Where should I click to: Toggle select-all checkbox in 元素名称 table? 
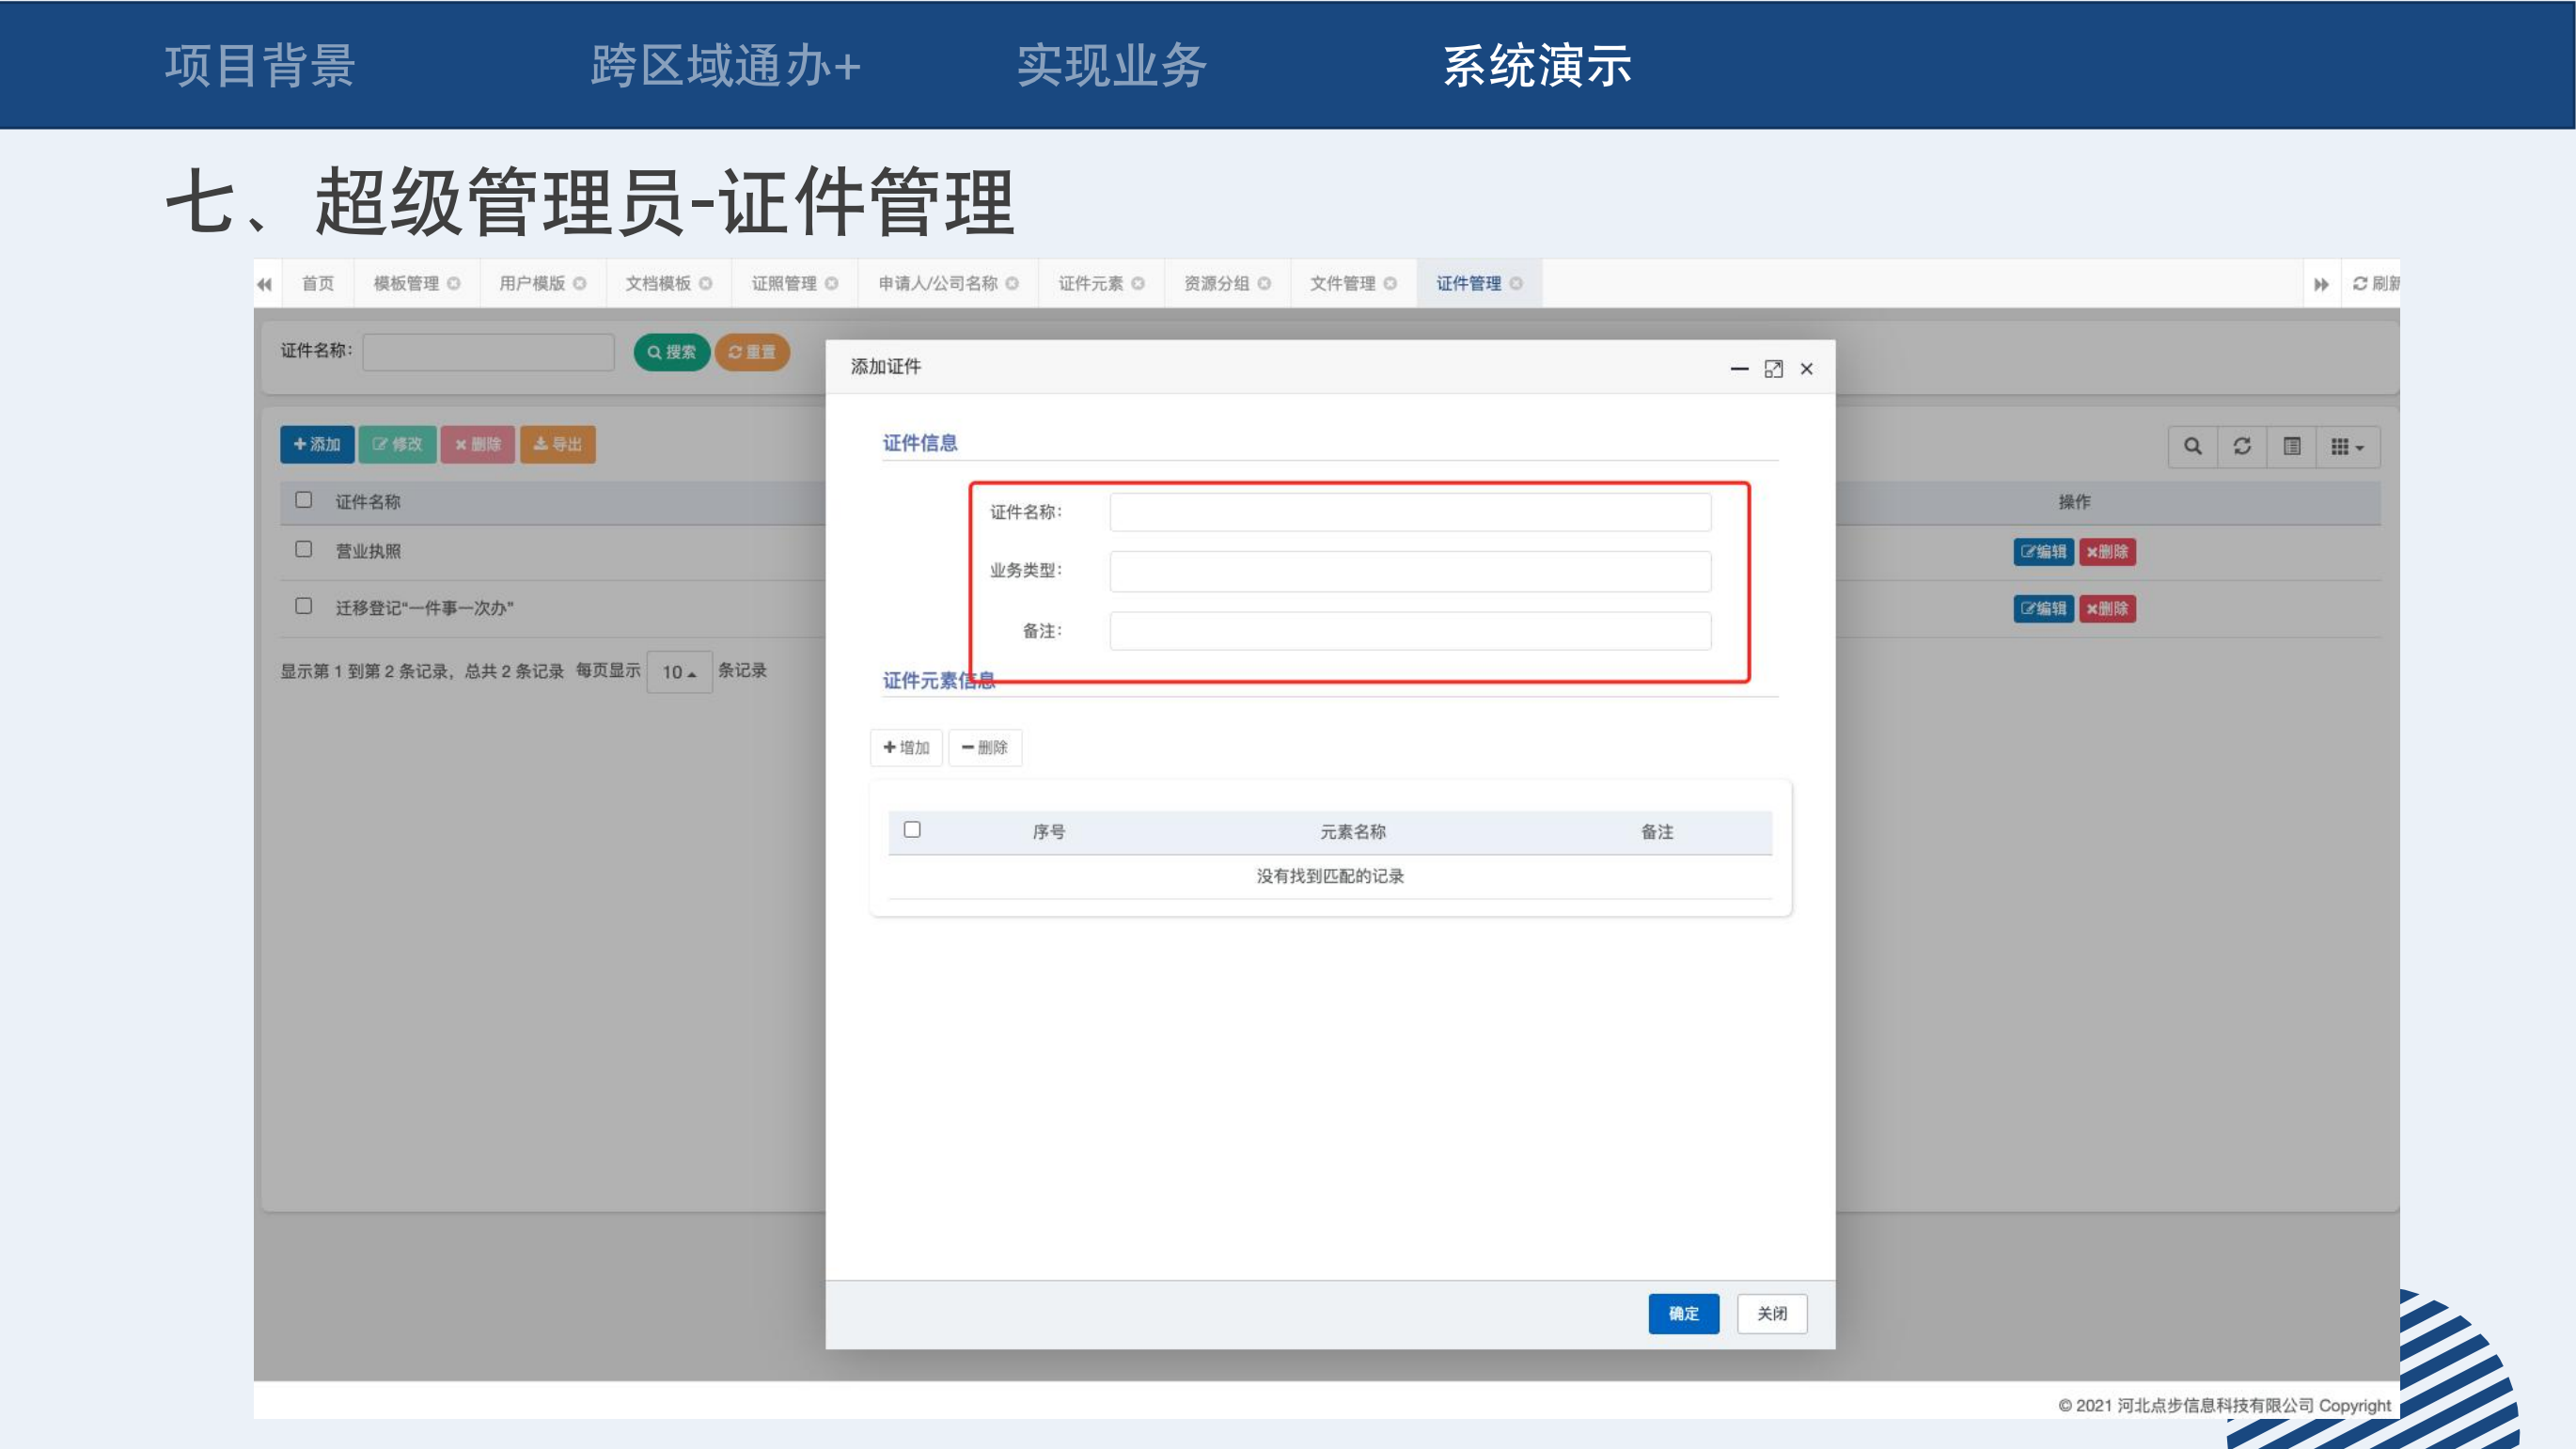coord(912,830)
